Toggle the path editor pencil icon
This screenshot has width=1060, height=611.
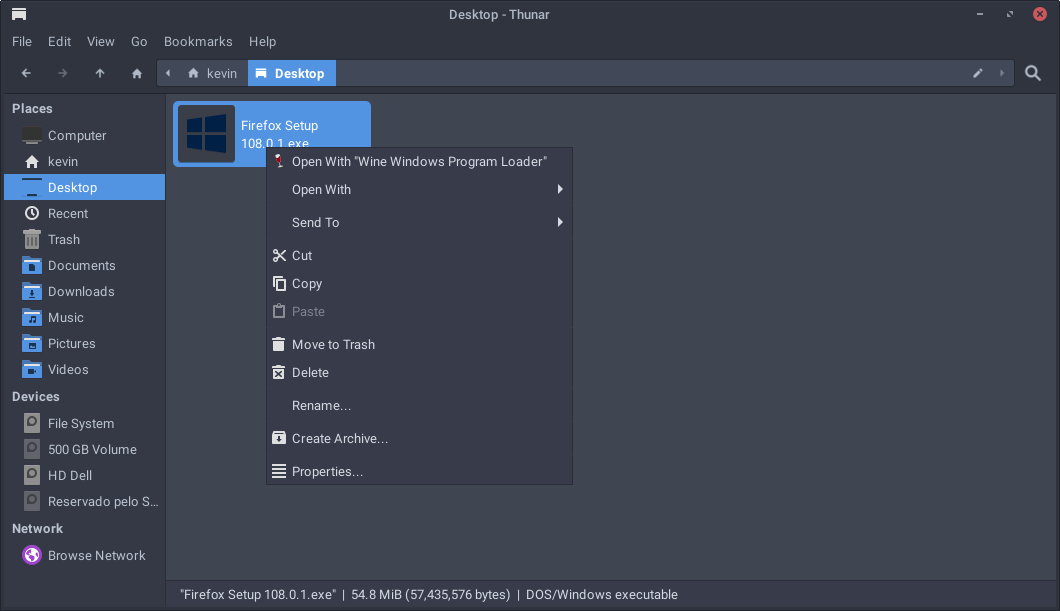(x=977, y=73)
